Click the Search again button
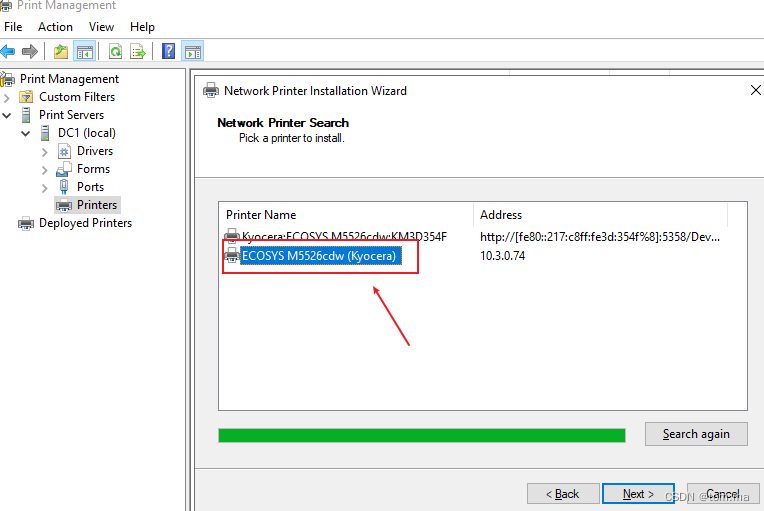764x511 pixels. pos(696,434)
